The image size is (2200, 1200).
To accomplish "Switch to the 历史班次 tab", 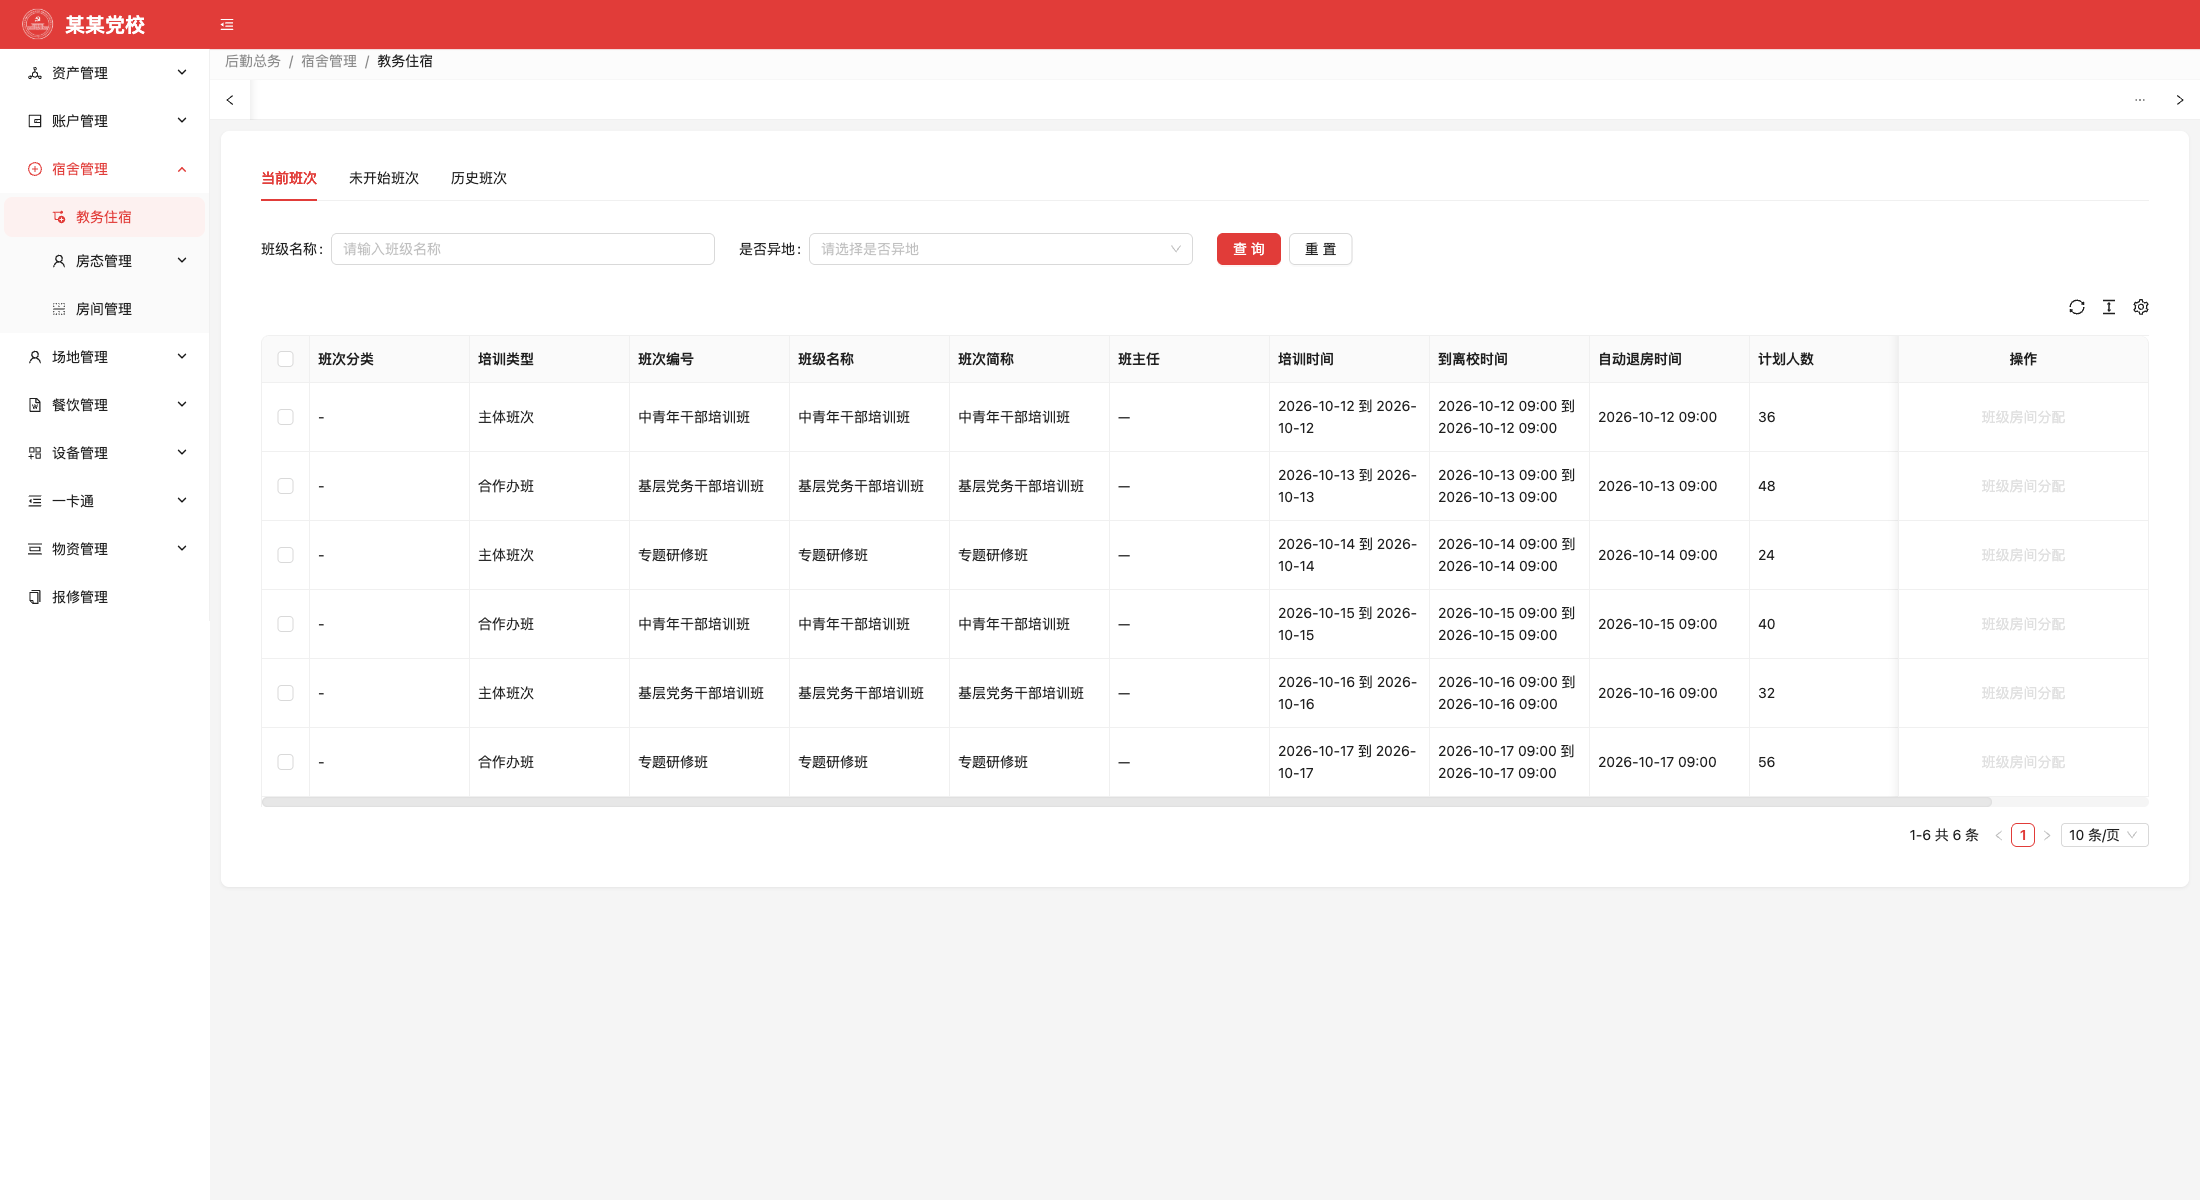I will pyautogui.click(x=479, y=178).
